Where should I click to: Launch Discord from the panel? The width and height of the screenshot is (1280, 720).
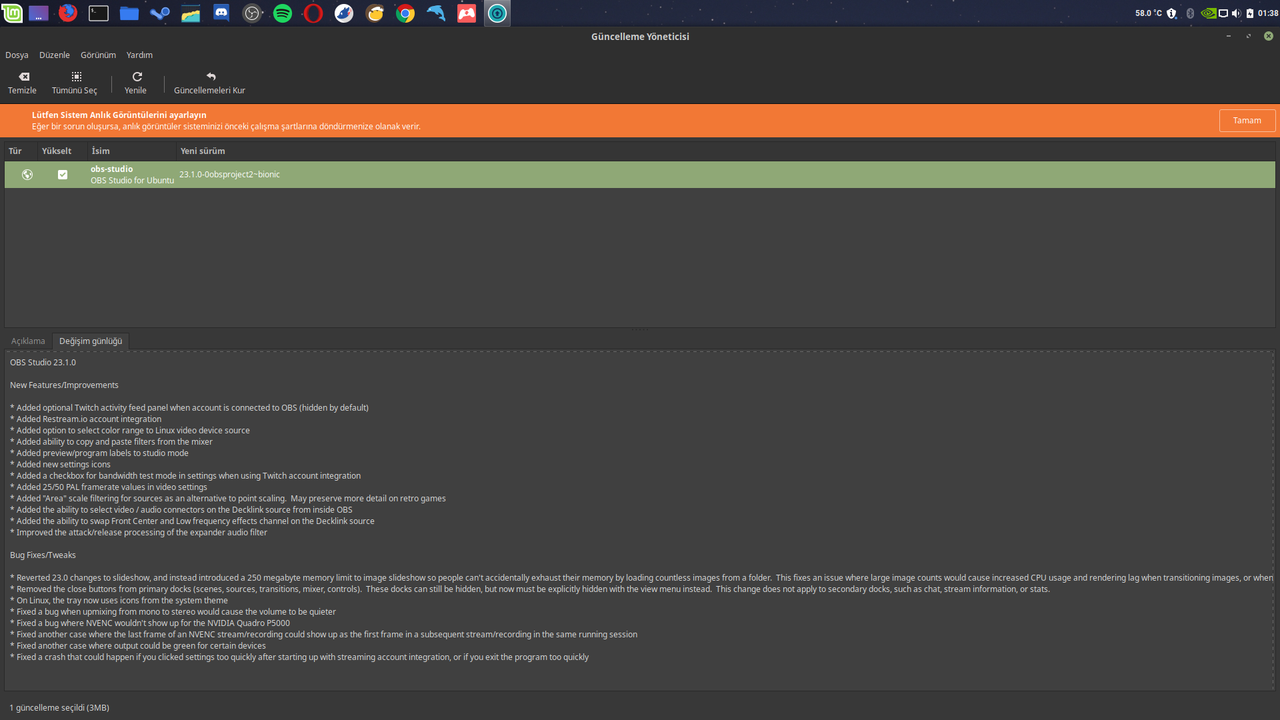[221, 13]
